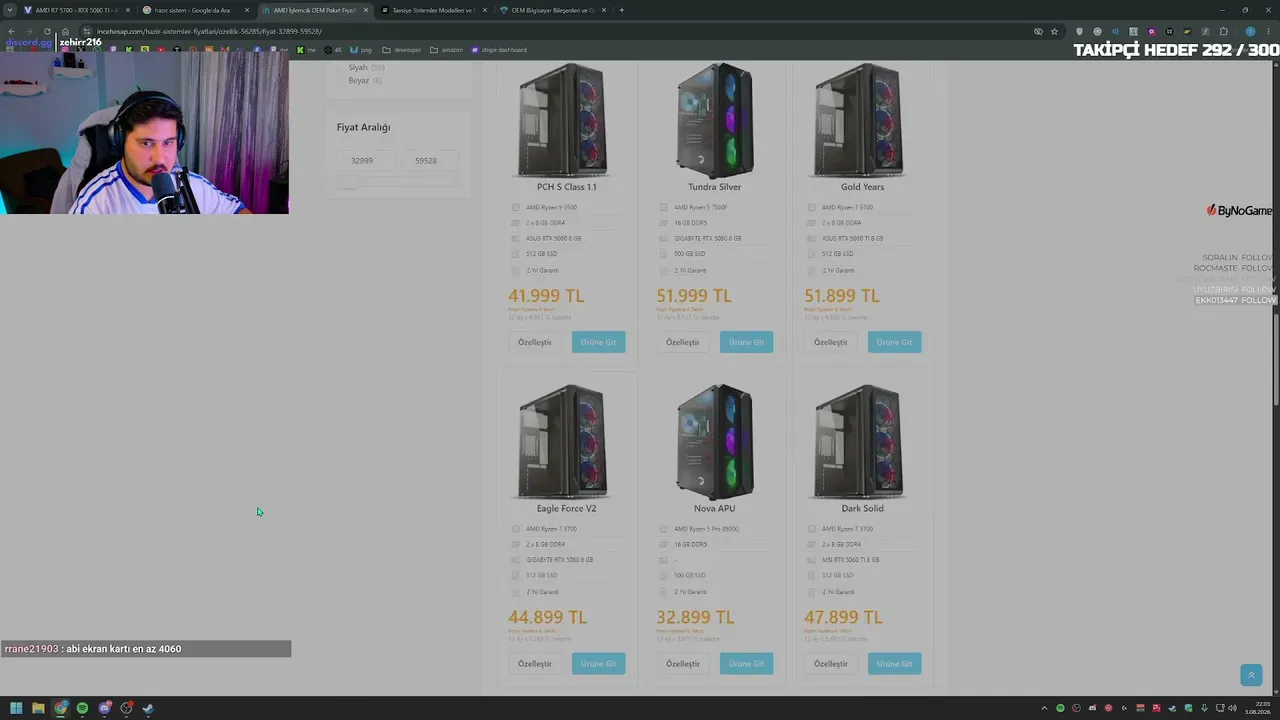Customize the Eagle Force V2 build
The width and height of the screenshot is (1280, 720).
pyautogui.click(x=535, y=663)
